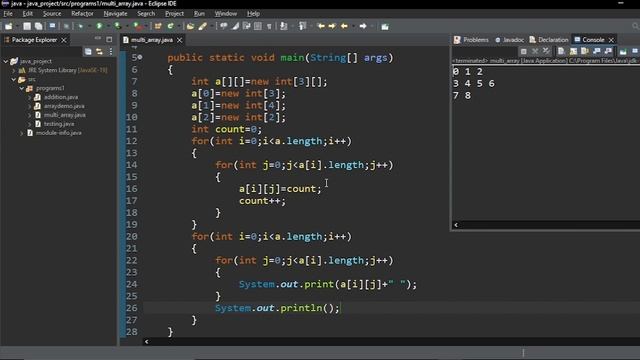Click the Console horizontal scrollbar left arrow
The width and height of the screenshot is (640, 360).
coord(456,225)
